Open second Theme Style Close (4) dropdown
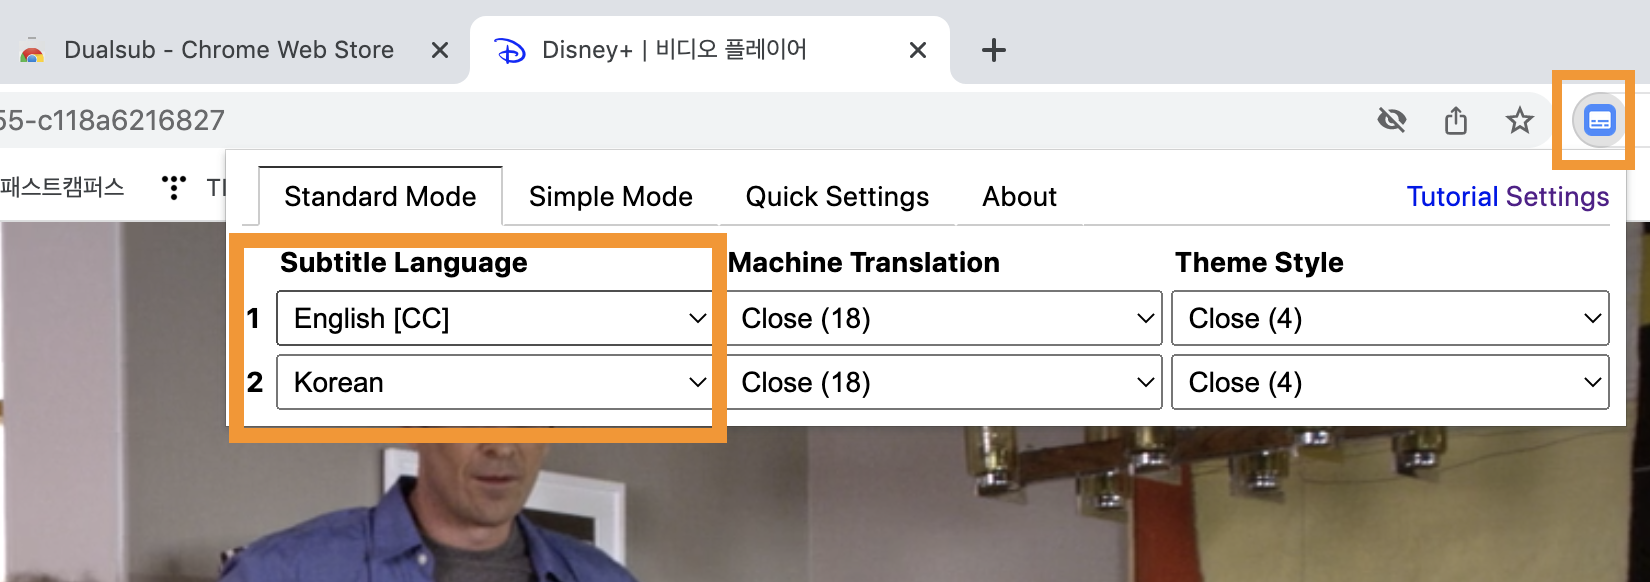This screenshot has height=582, width=1650. [x=1390, y=382]
